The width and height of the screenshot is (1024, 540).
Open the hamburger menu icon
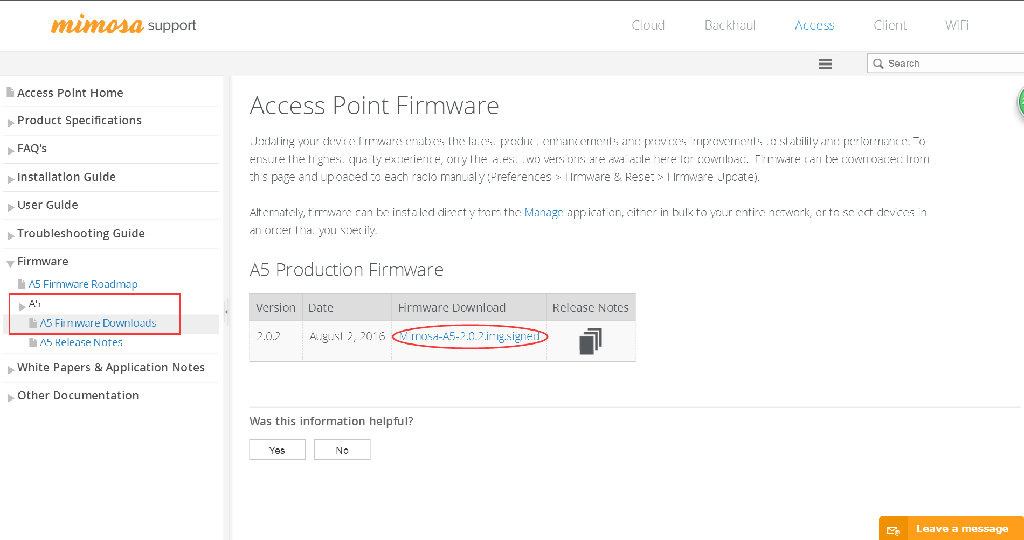[825, 64]
